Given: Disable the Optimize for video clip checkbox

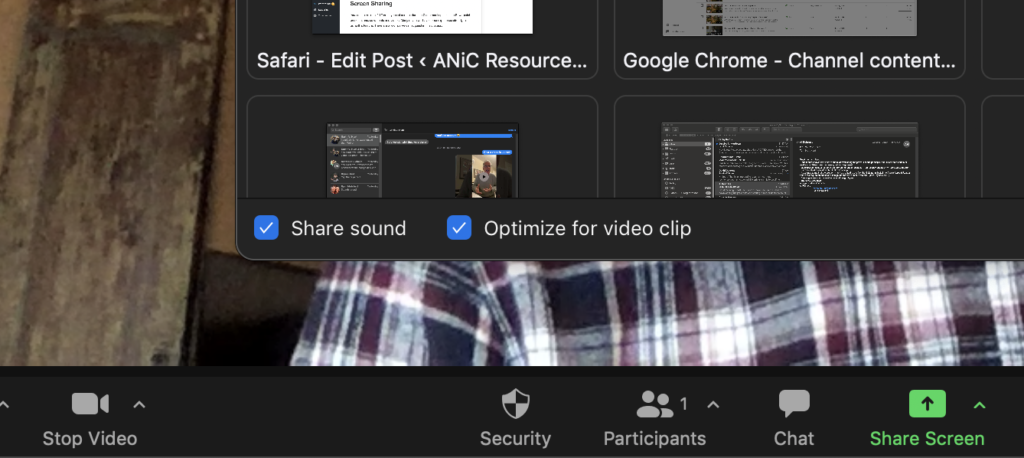Looking at the screenshot, I should pyautogui.click(x=459, y=228).
